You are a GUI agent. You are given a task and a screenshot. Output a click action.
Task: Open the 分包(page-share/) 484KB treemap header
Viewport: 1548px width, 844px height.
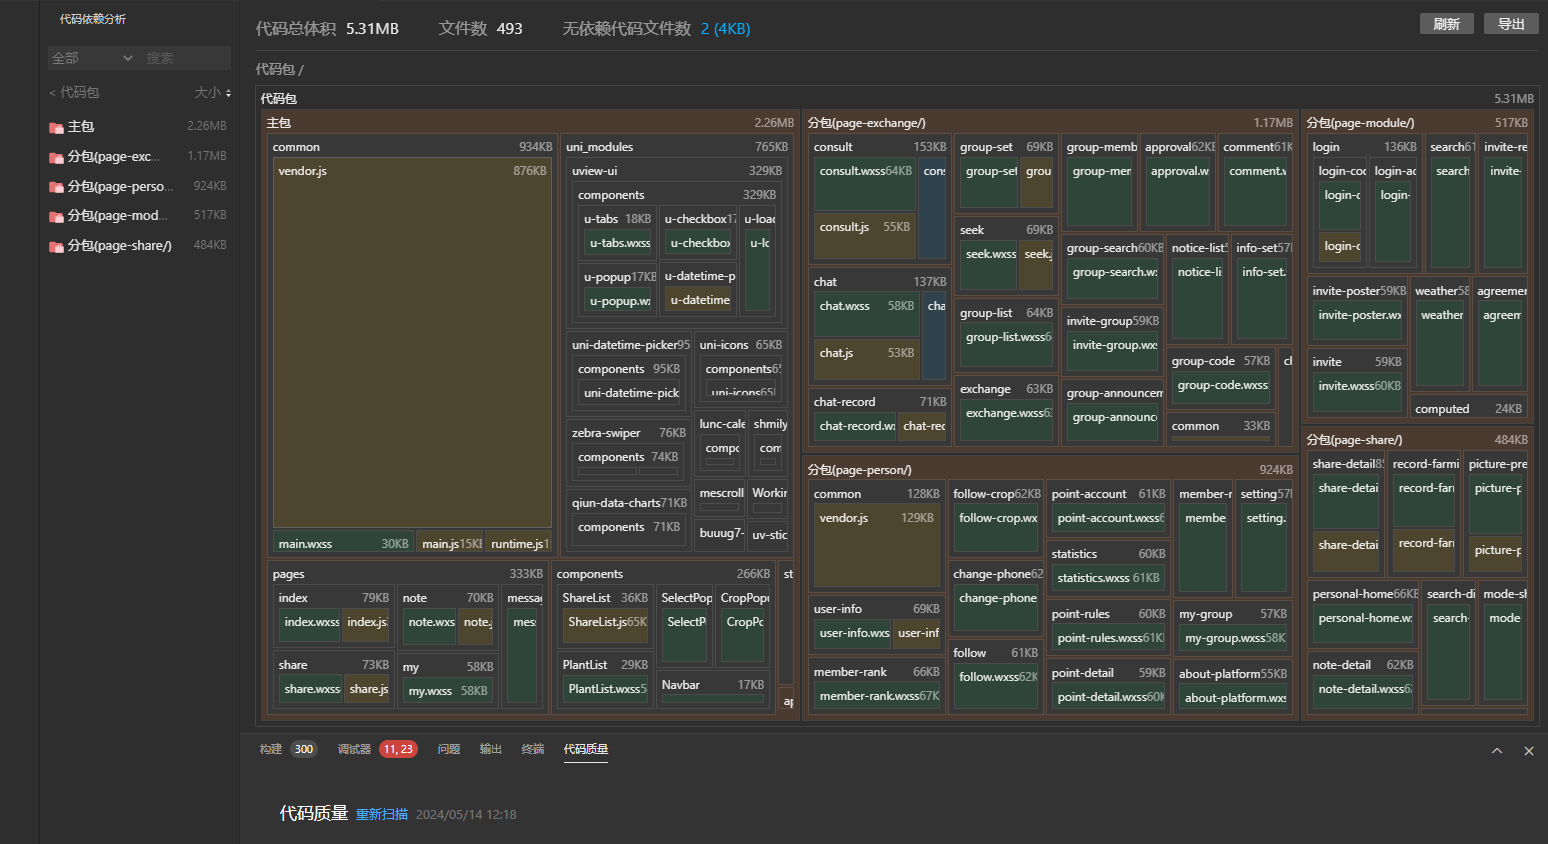[x=1417, y=440]
